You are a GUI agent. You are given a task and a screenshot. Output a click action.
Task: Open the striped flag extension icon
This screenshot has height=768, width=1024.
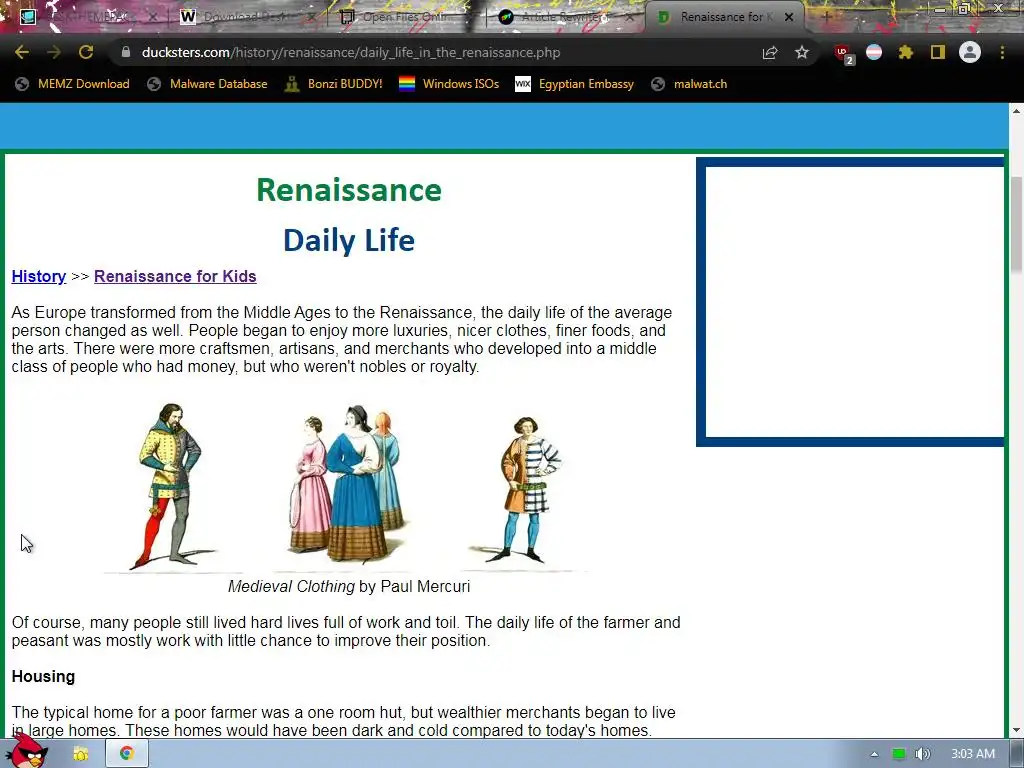tap(874, 52)
